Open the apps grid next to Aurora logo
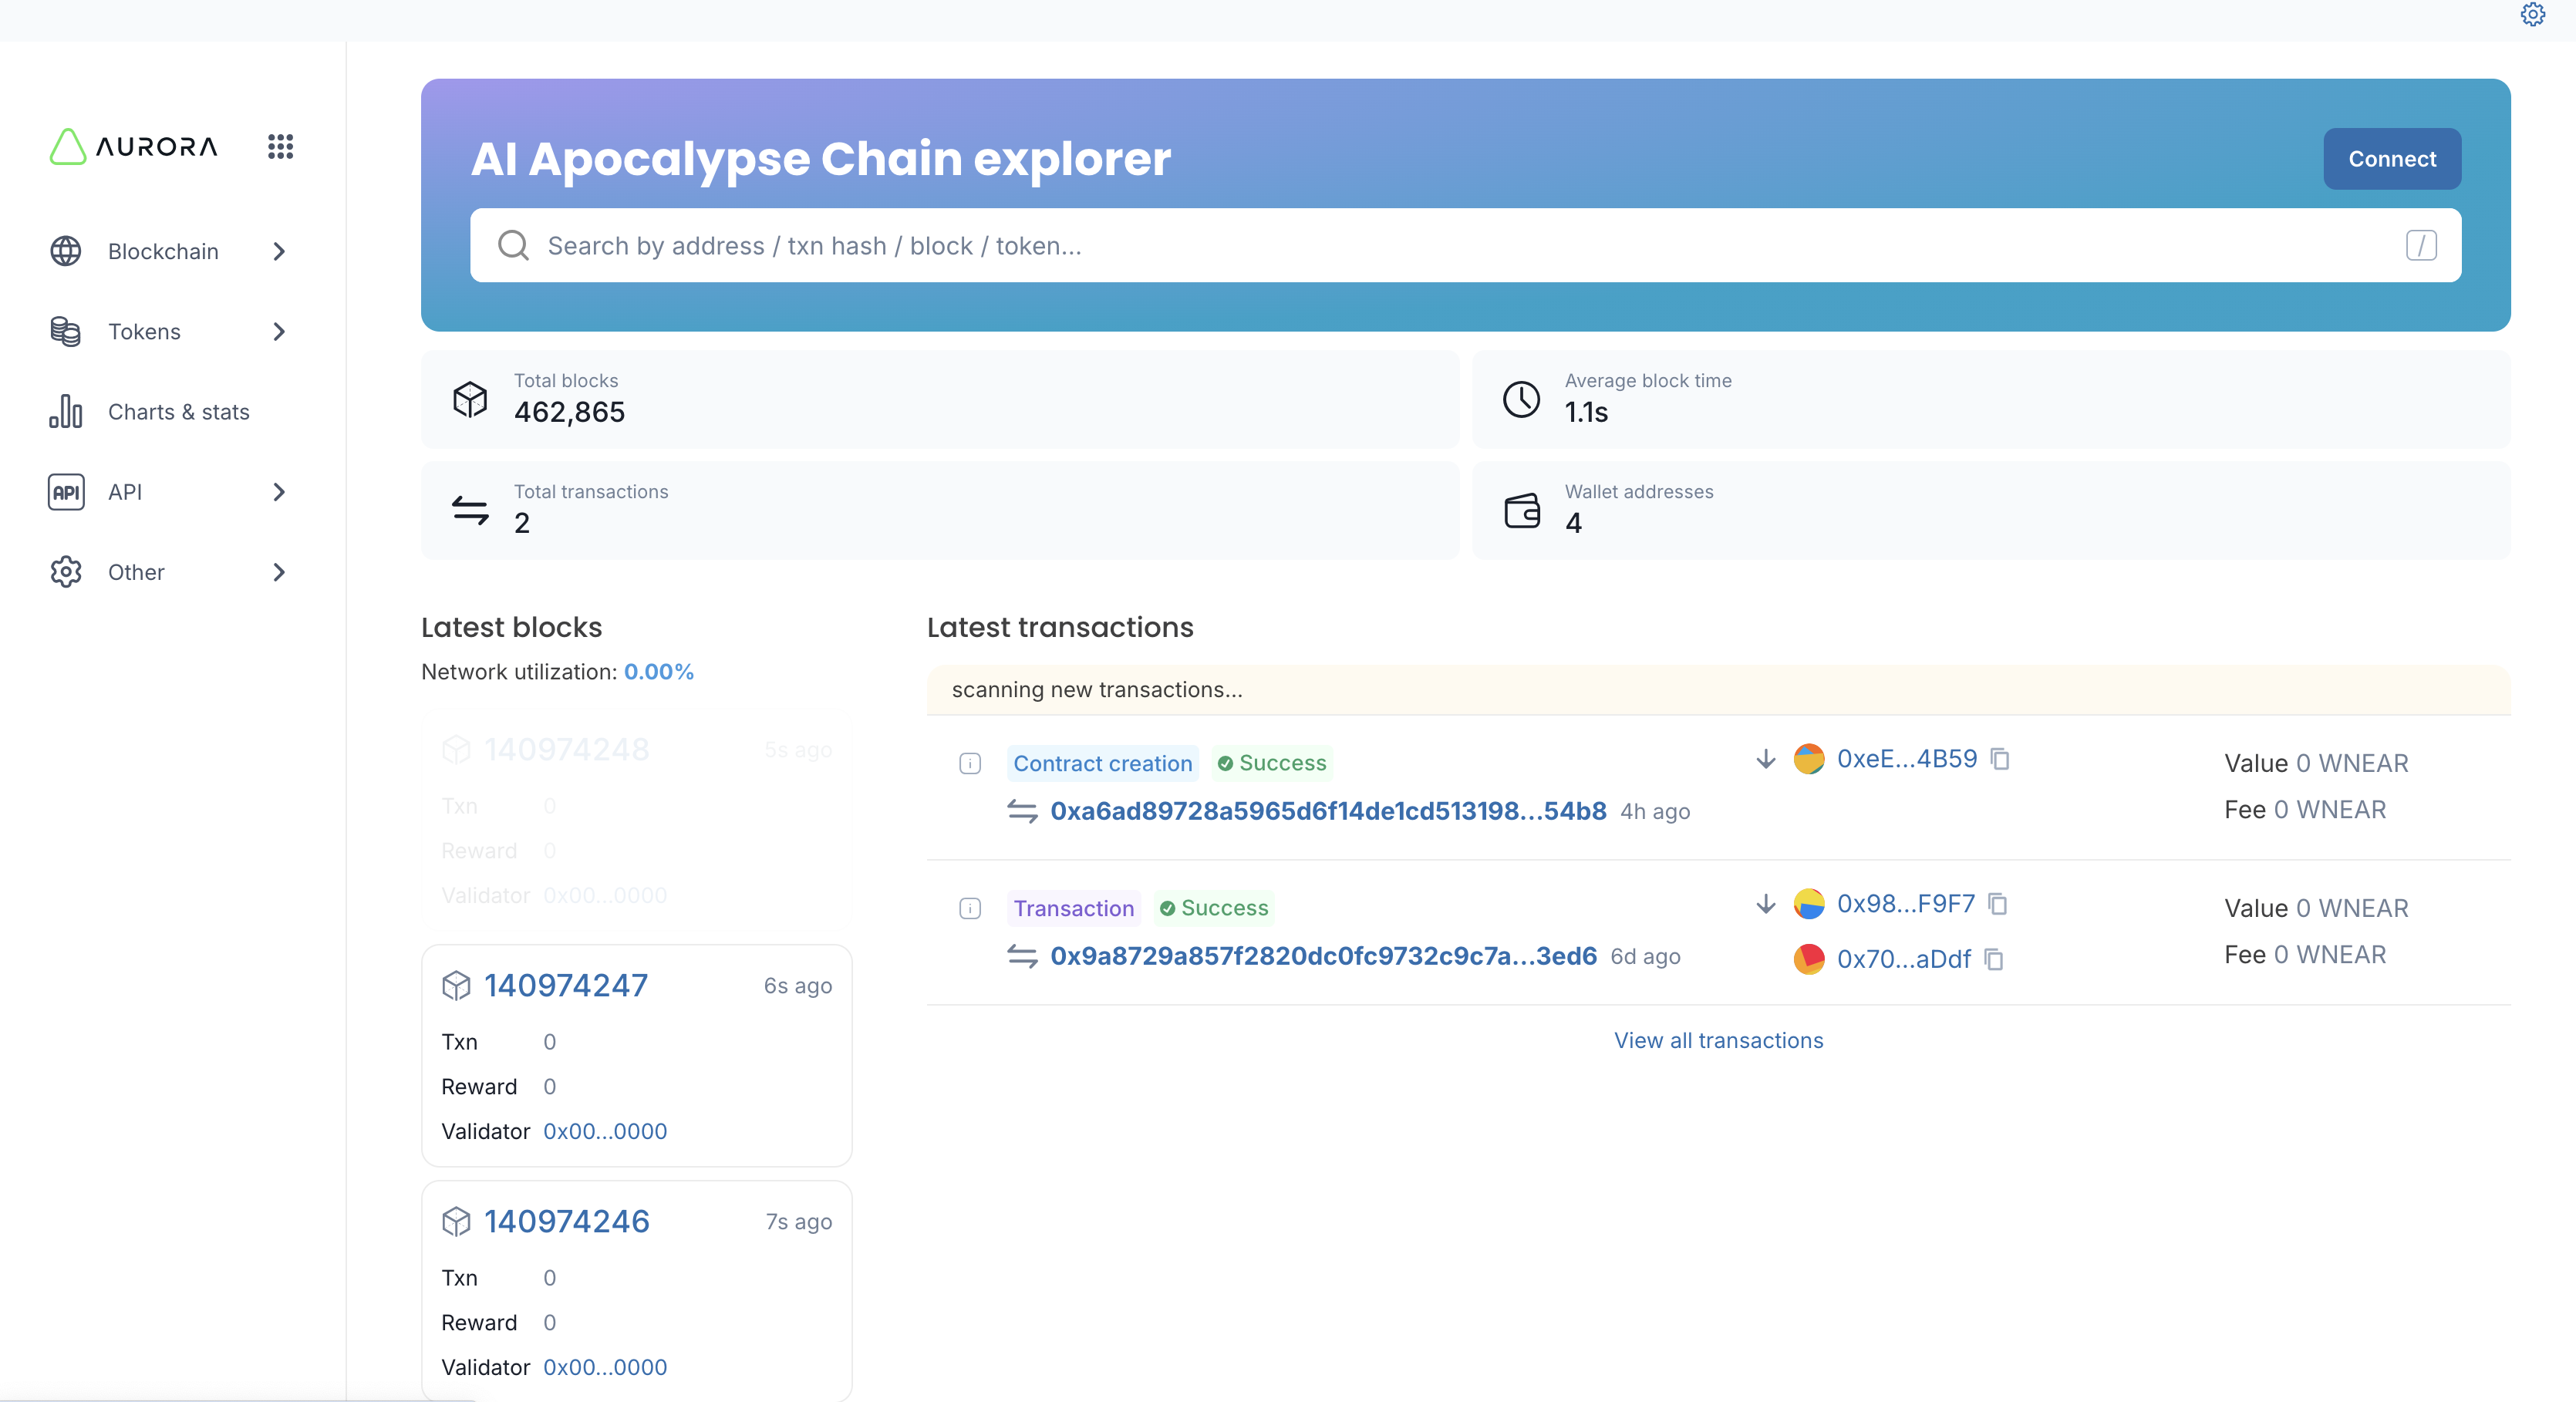 280,147
